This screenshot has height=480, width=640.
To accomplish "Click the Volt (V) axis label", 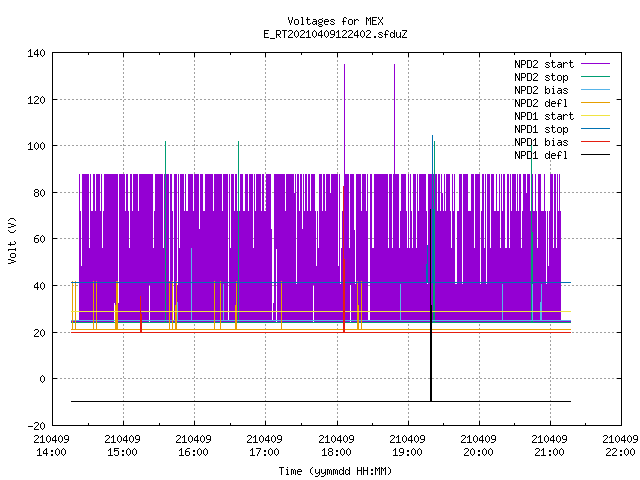I will tap(12, 240).
